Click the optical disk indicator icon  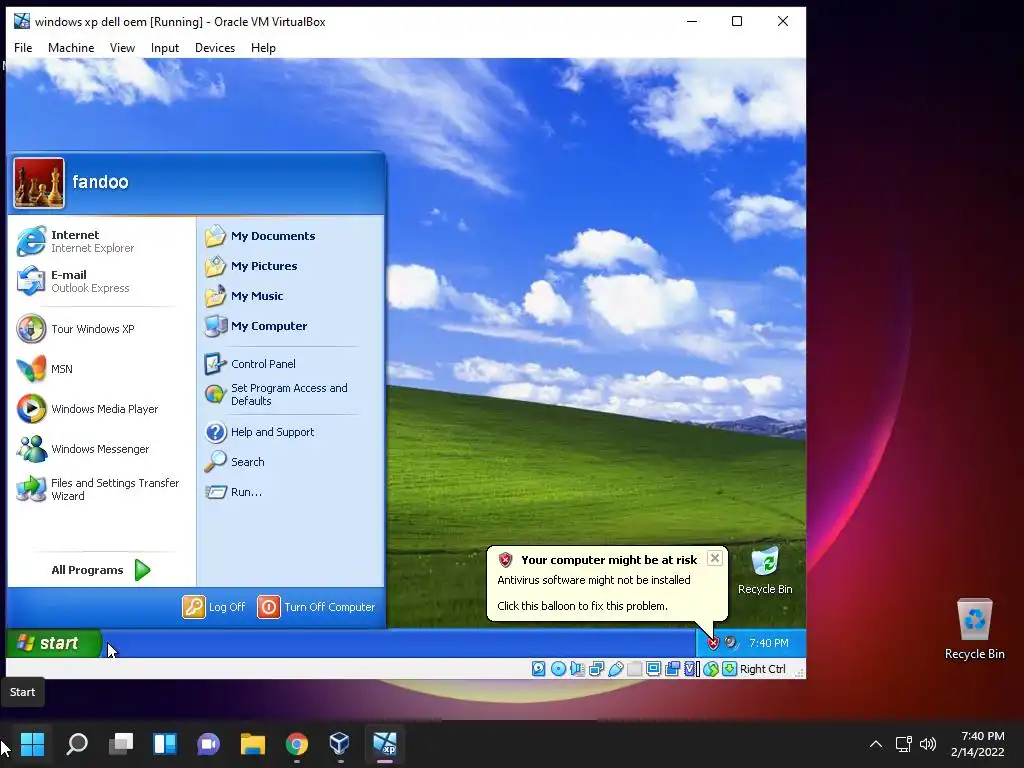pyautogui.click(x=558, y=669)
